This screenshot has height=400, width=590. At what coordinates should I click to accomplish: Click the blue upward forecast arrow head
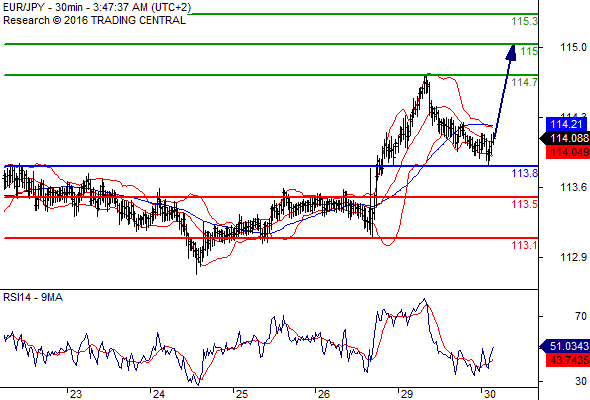click(511, 53)
